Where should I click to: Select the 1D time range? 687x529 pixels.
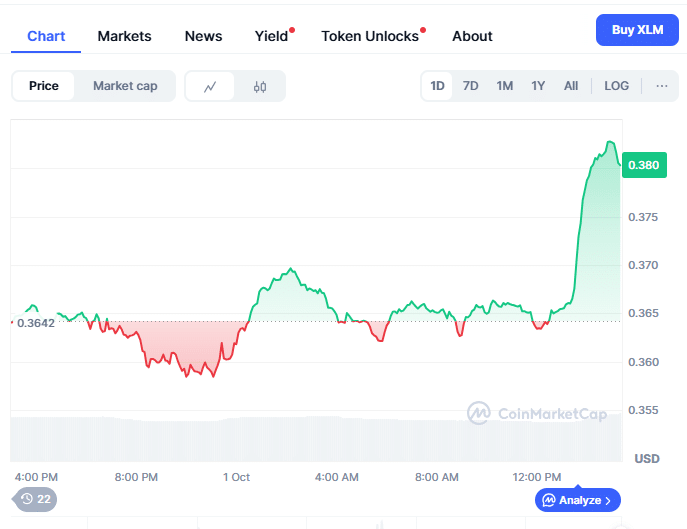437,86
